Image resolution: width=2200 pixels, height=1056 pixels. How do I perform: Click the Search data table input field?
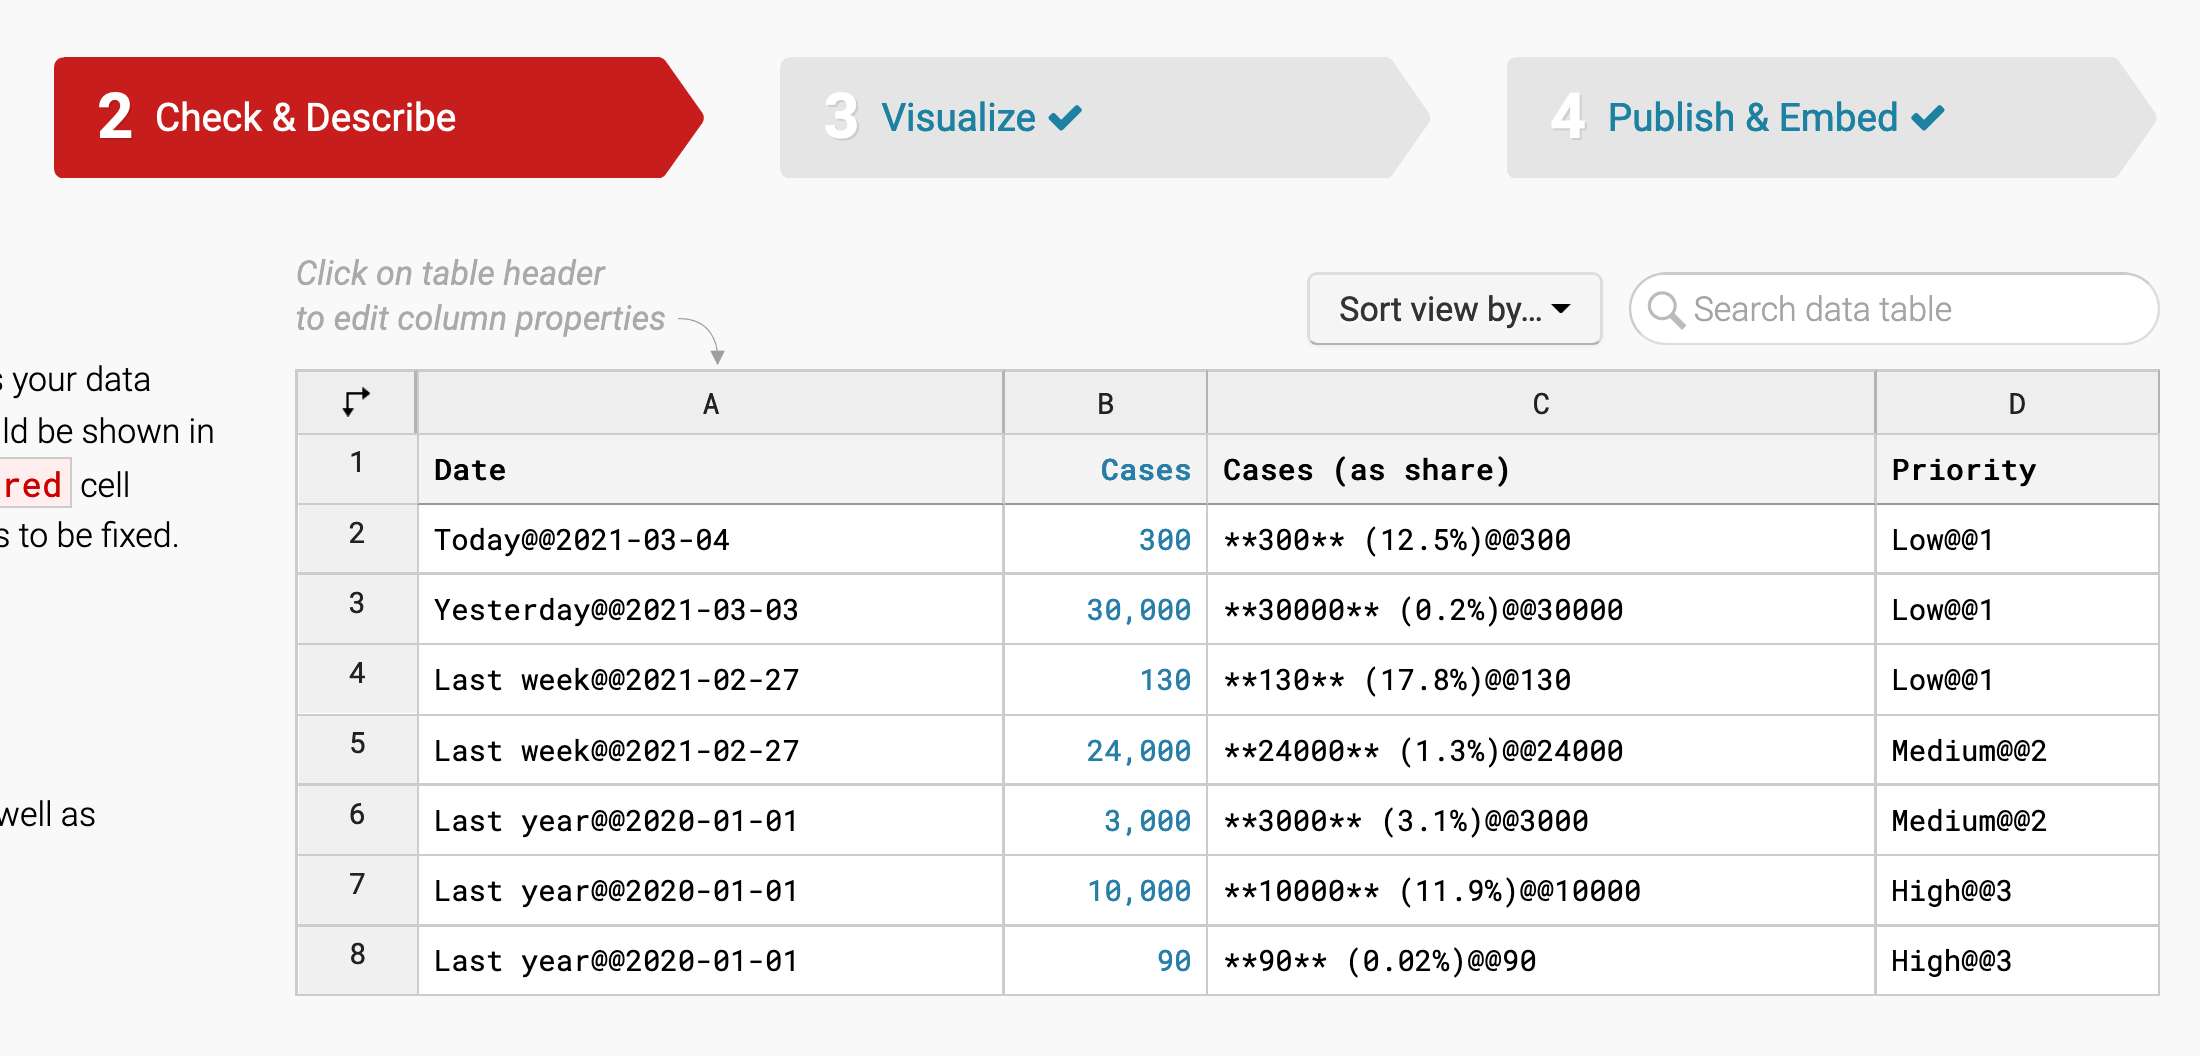[x=1900, y=309]
